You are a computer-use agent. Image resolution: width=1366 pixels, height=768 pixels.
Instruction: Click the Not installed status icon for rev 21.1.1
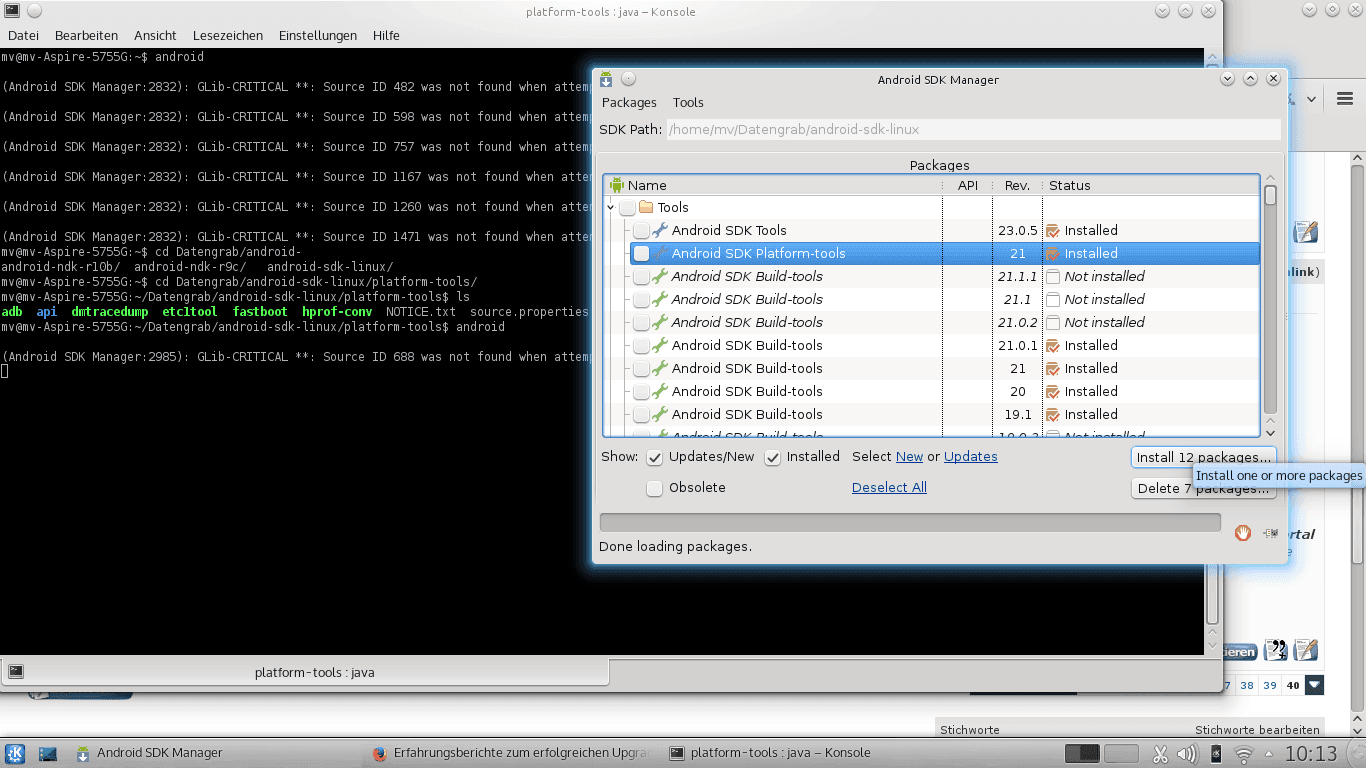click(x=1052, y=276)
